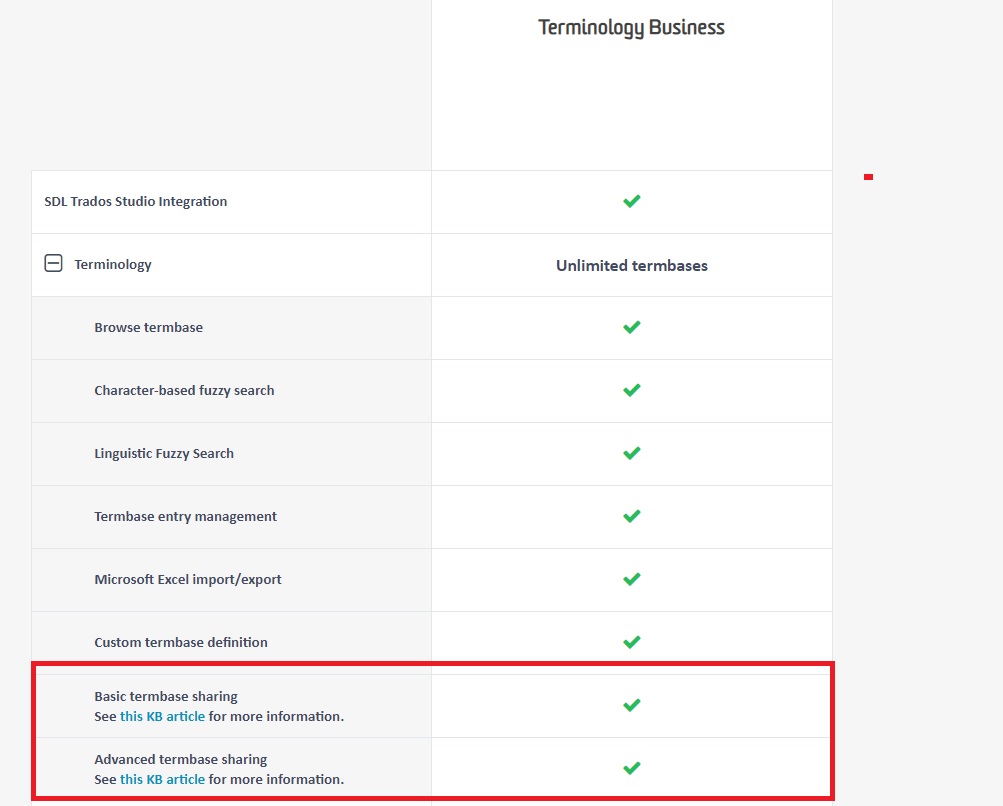Select the SDL Trados Studio Integration row label
Viewport: 1003px width, 806px height.
pyautogui.click(x=135, y=201)
